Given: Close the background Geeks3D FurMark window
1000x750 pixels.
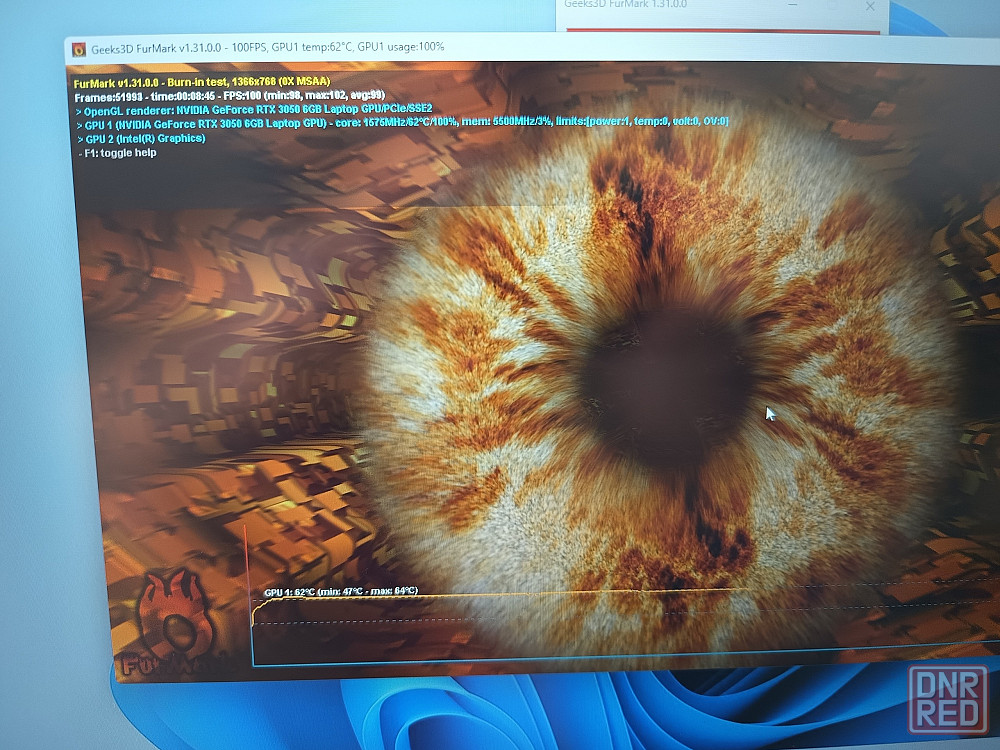Looking at the screenshot, I should tap(870, 6).
